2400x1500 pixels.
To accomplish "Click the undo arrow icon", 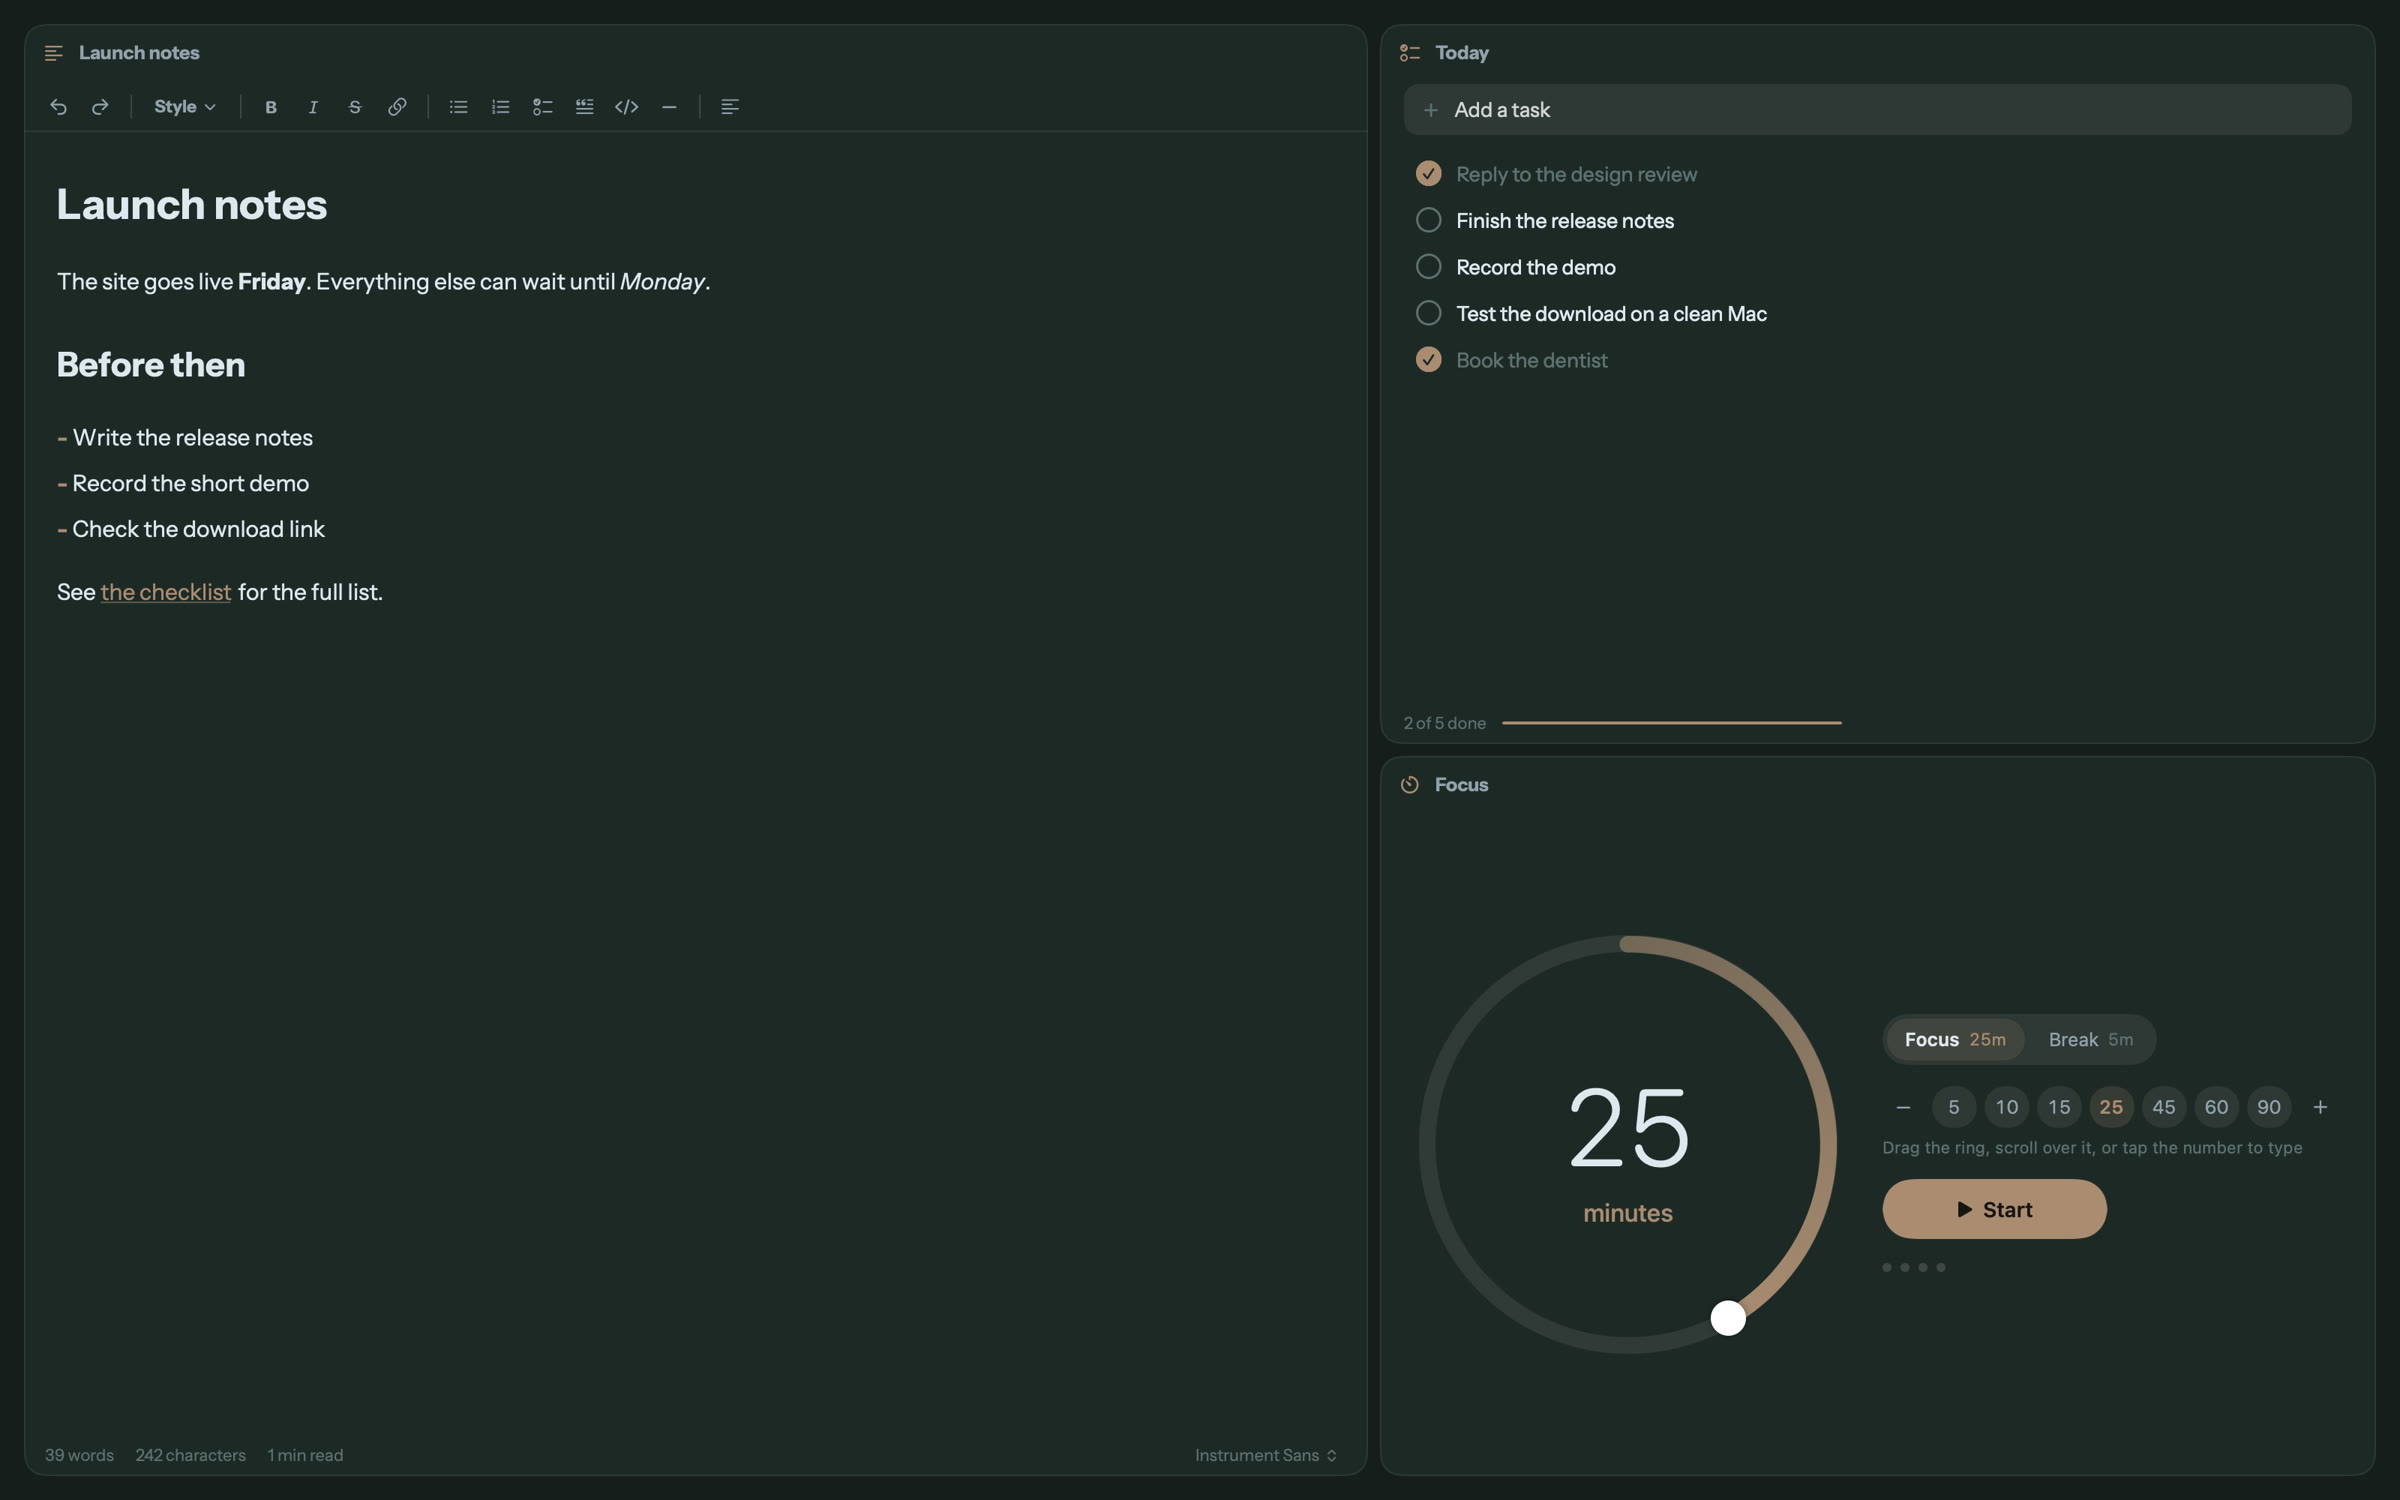I will pyautogui.click(x=58, y=107).
